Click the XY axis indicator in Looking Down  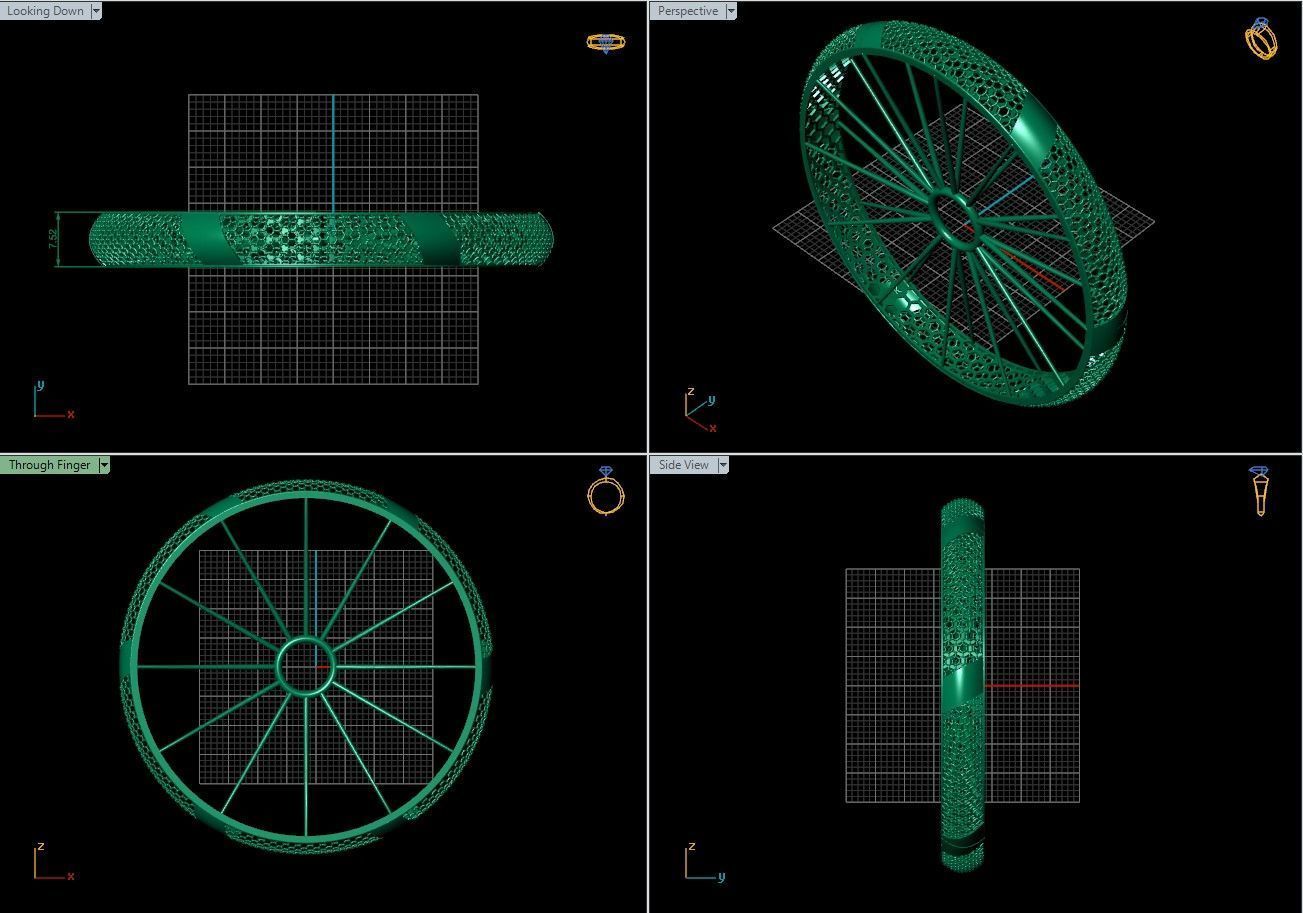pyautogui.click(x=52, y=400)
